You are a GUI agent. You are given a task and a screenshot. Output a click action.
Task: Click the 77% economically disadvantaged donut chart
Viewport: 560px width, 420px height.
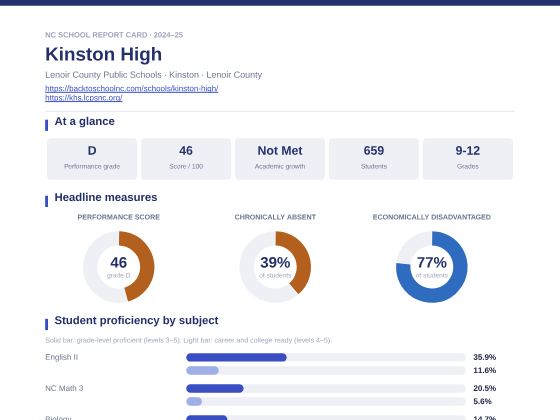click(432, 267)
